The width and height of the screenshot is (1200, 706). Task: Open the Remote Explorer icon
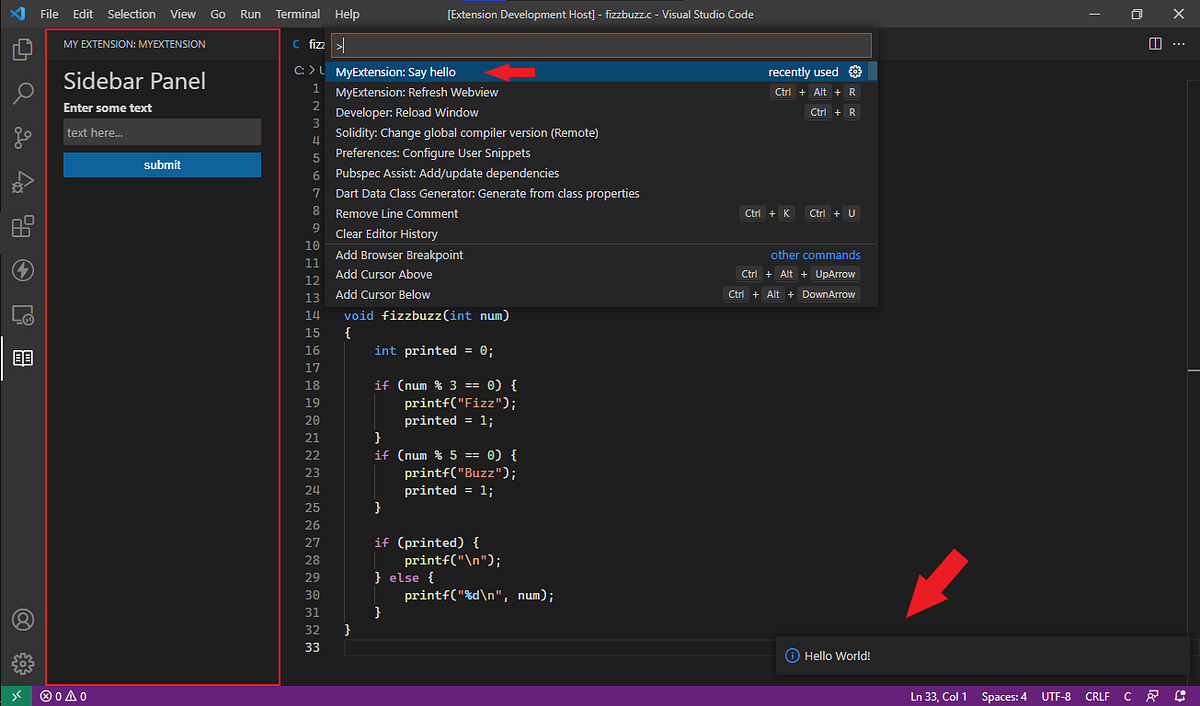(22, 314)
